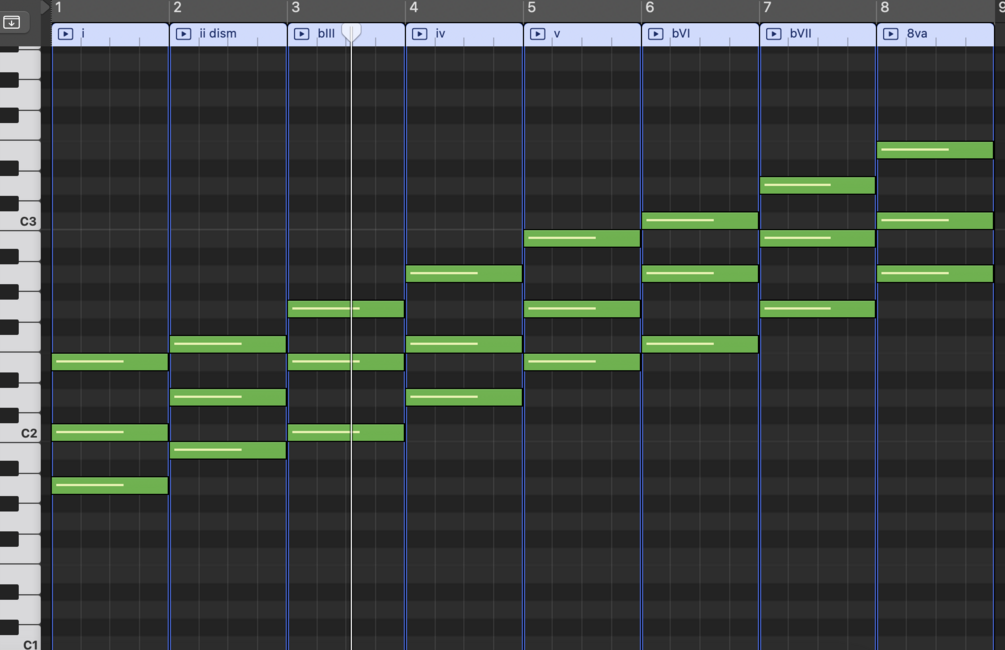Select the middle note of the 'ii dism' chord
The image size is (1005, 650).
coord(228,397)
